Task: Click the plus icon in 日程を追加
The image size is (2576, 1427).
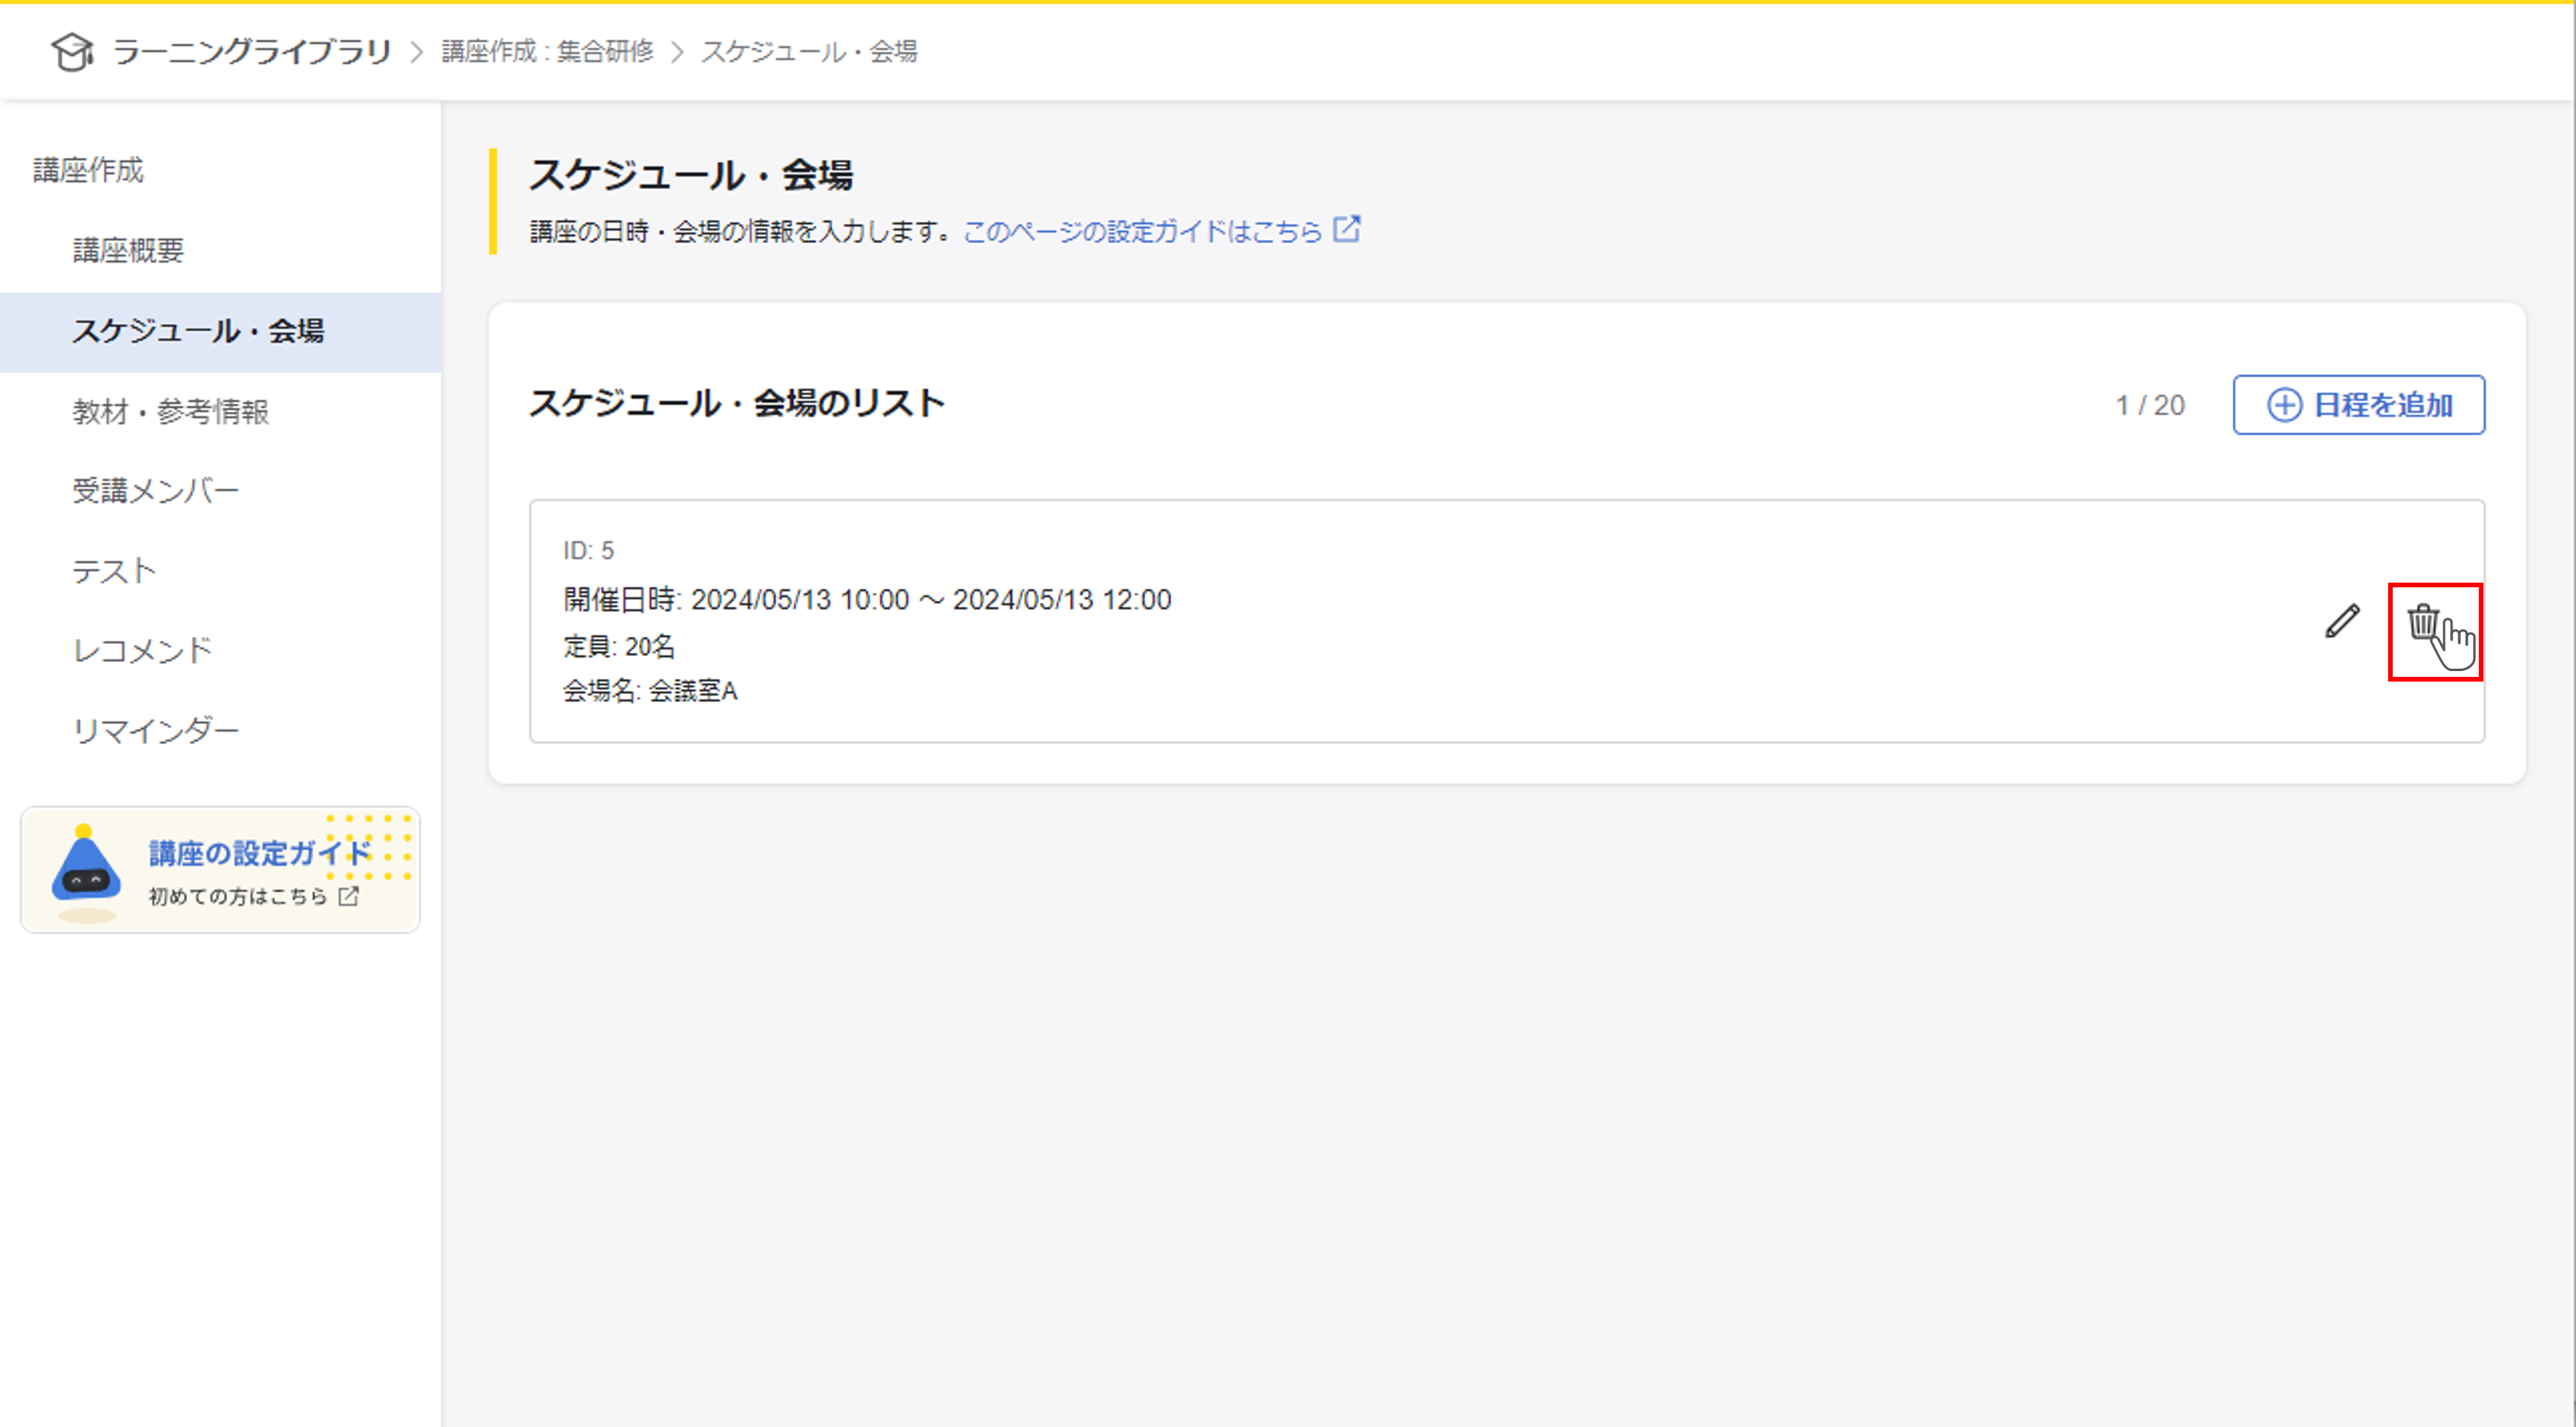Action: click(2284, 405)
